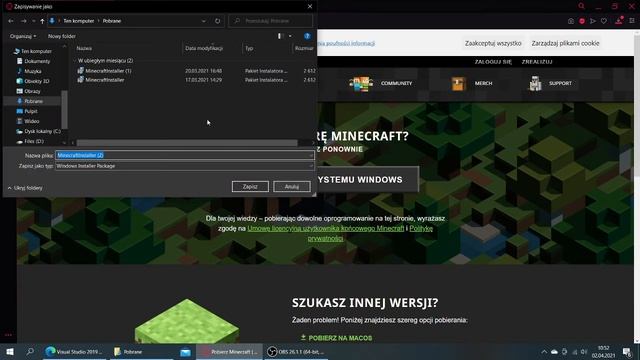Image resolution: width=640 pixels, height=360 pixels.
Task: Open the view options dropdown arrow
Action: coord(290,36)
